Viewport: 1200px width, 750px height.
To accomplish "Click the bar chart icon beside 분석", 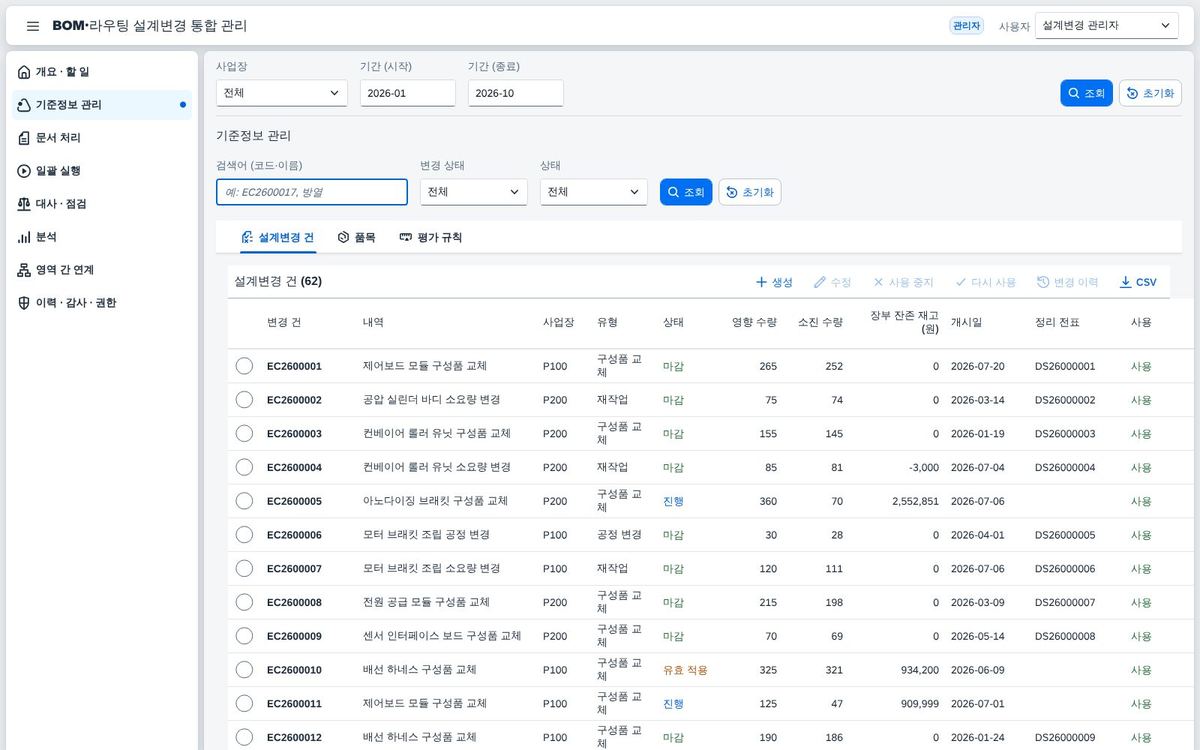I will (x=24, y=237).
